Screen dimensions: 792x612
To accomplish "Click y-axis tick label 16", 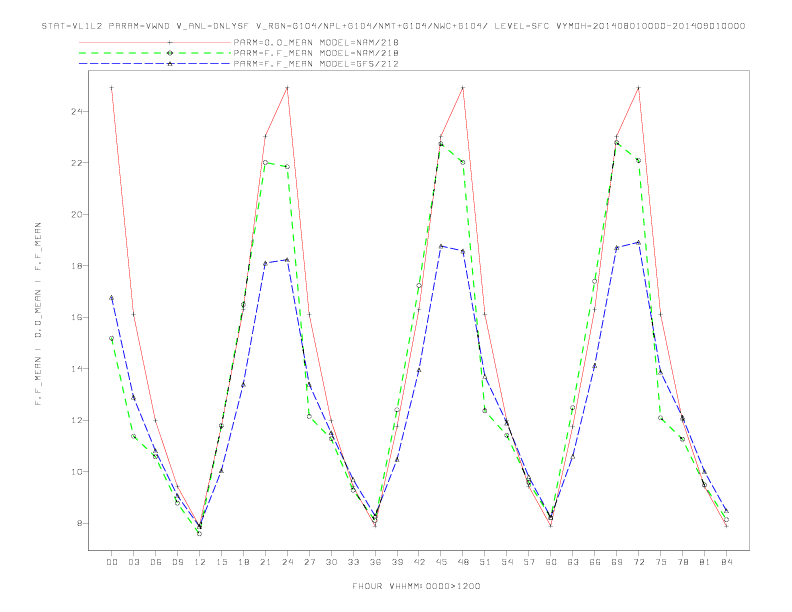I will tap(76, 317).
